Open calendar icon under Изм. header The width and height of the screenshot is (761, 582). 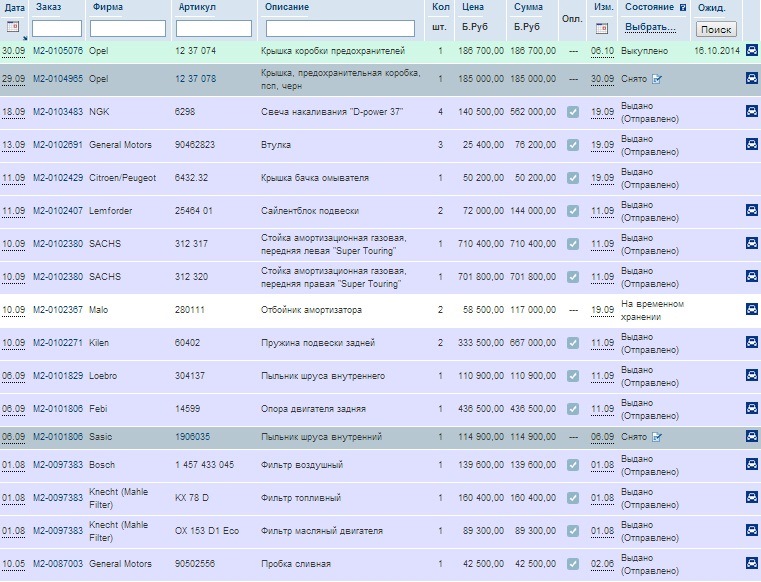(601, 28)
